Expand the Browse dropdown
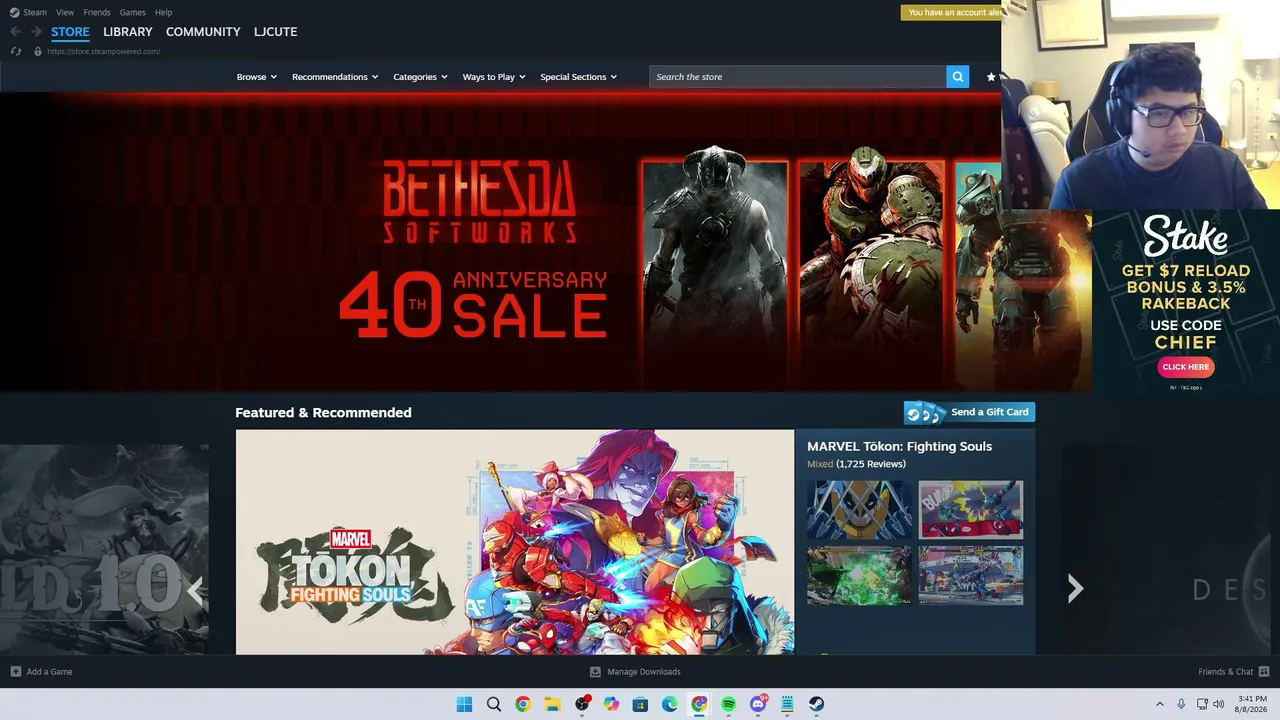This screenshot has width=1280, height=720. click(x=257, y=77)
